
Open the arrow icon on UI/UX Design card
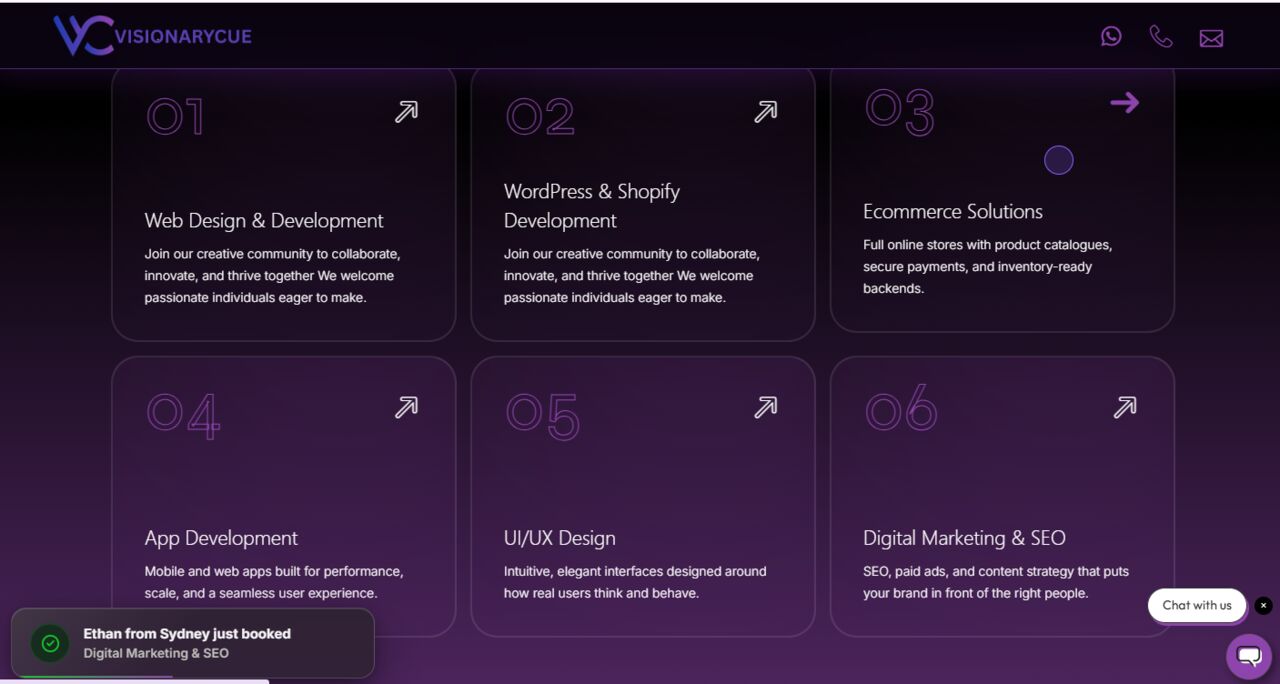coord(765,407)
